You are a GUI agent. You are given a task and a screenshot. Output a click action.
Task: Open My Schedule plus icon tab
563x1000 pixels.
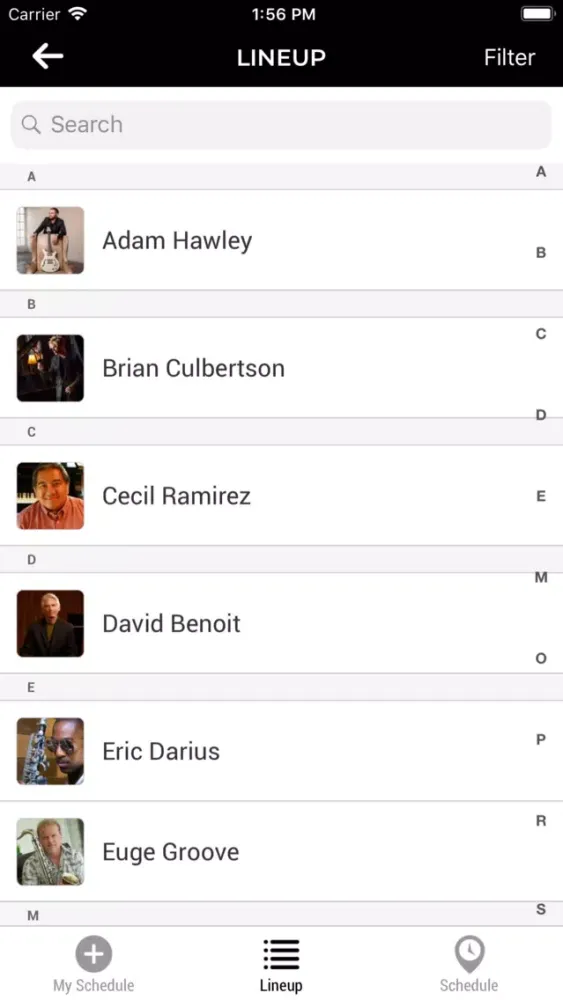pos(94,964)
